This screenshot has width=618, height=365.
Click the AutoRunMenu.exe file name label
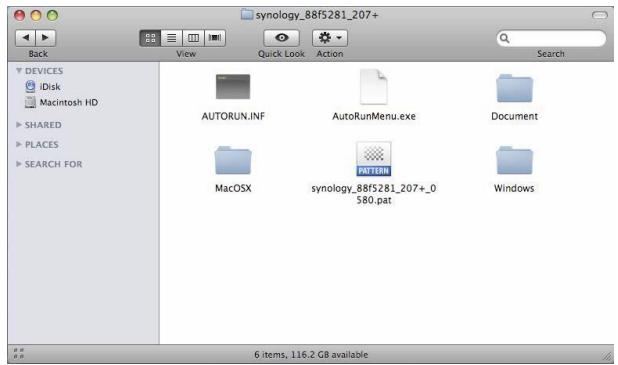point(374,116)
